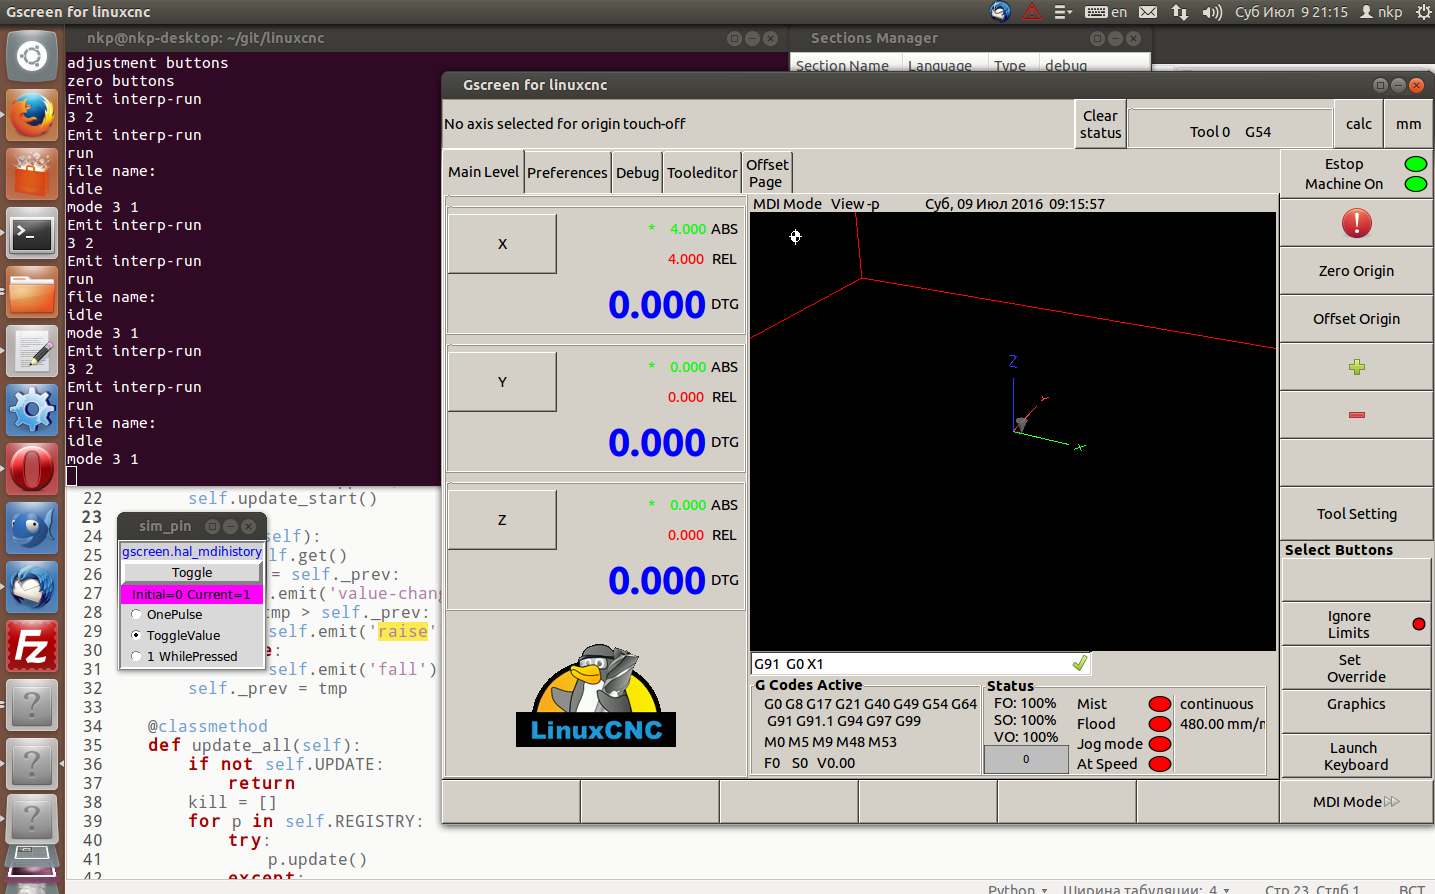The height and width of the screenshot is (894, 1435).
Task: Click the red emergency stop exclamation icon
Action: [x=1356, y=223]
